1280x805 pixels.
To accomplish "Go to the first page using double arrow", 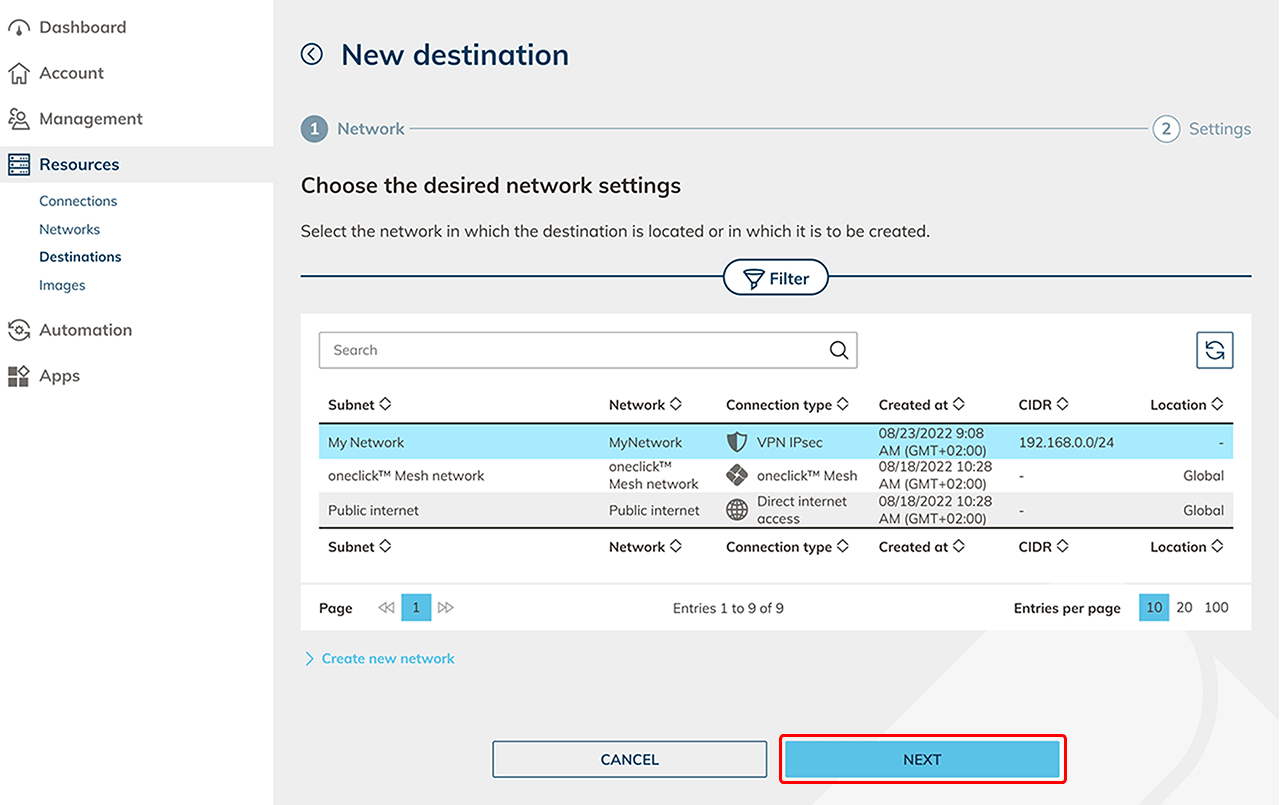I will click(x=386, y=608).
